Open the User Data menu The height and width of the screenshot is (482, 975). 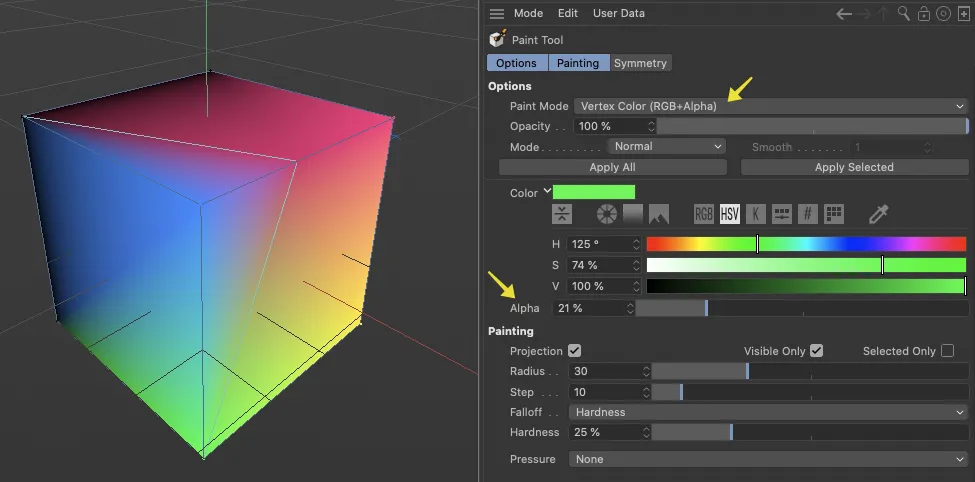[x=618, y=14]
